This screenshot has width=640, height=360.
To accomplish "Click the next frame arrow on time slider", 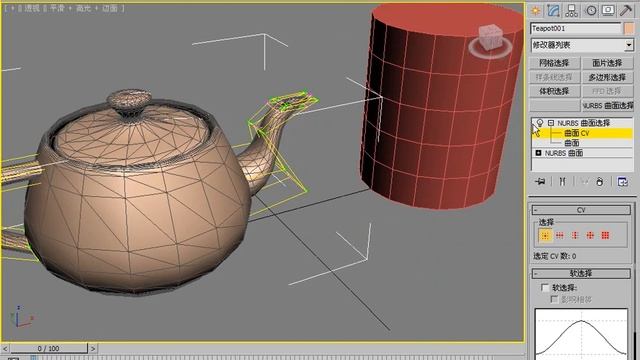I will pyautogui.click(x=93, y=349).
